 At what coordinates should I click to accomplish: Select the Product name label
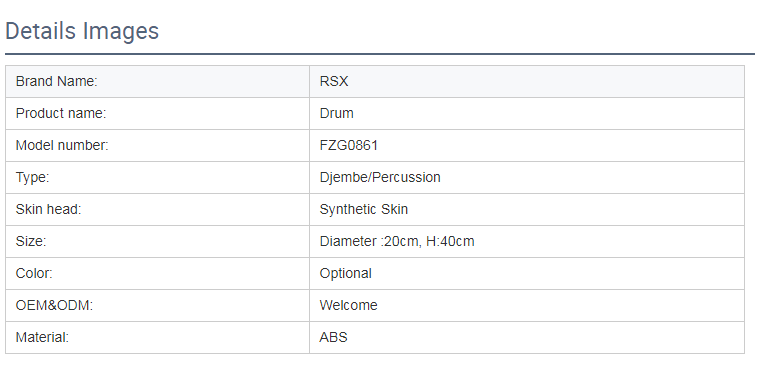[x=61, y=114]
